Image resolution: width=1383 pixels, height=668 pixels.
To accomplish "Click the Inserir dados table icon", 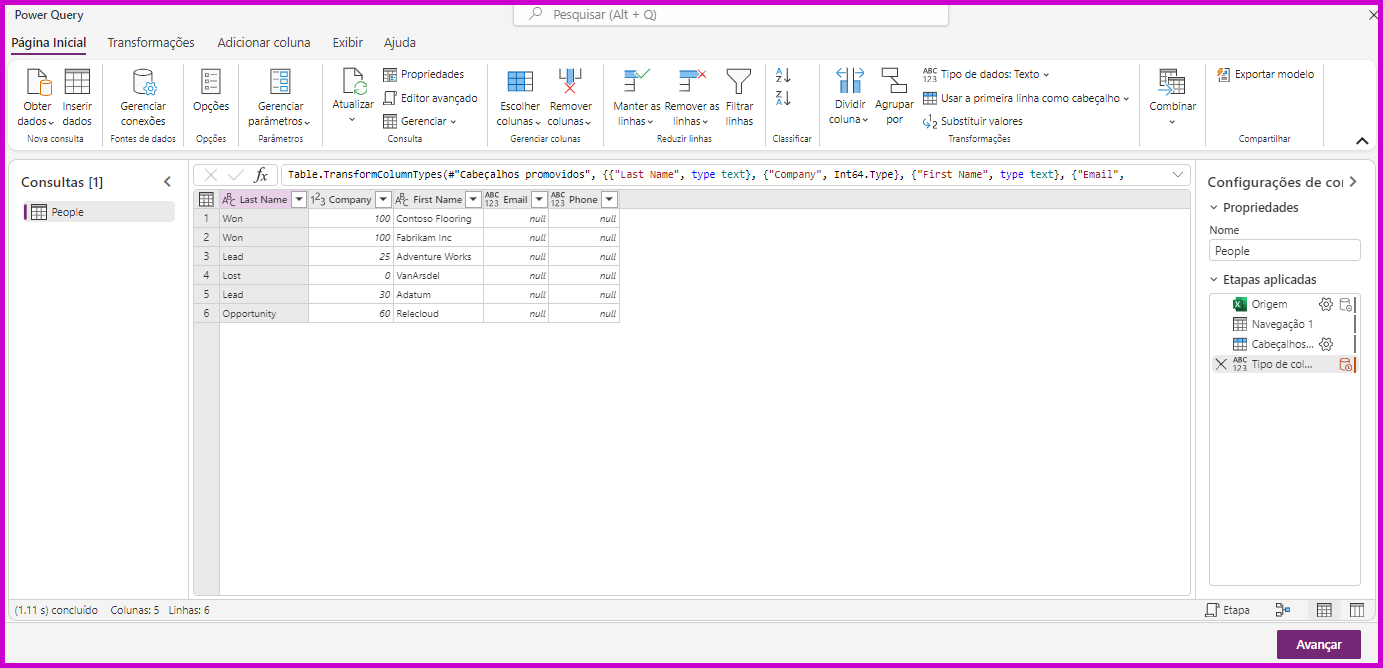I will click(77, 82).
